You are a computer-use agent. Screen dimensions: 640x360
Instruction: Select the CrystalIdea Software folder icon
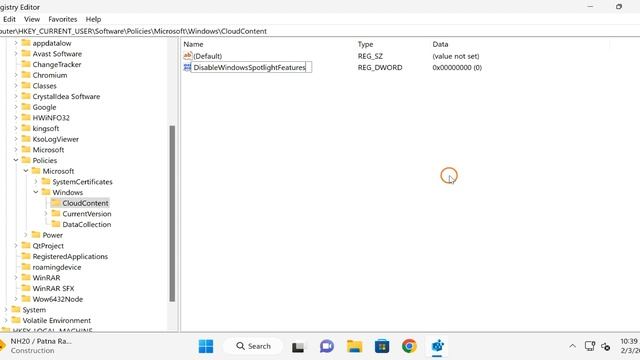coord(26,96)
